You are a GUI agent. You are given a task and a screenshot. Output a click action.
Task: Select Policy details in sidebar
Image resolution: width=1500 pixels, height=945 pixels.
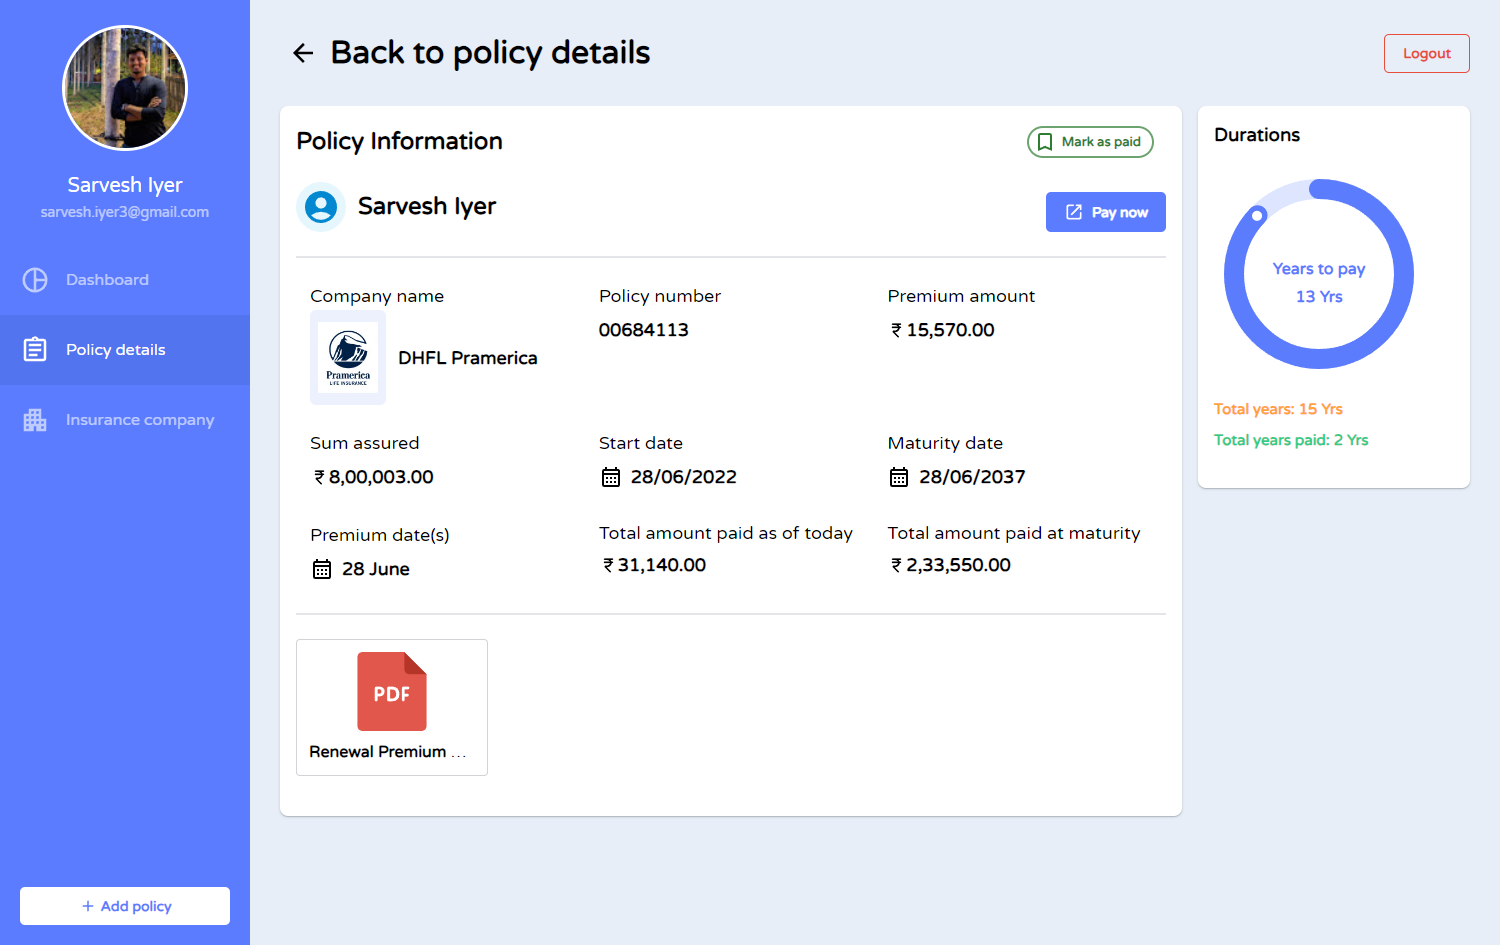(x=116, y=350)
